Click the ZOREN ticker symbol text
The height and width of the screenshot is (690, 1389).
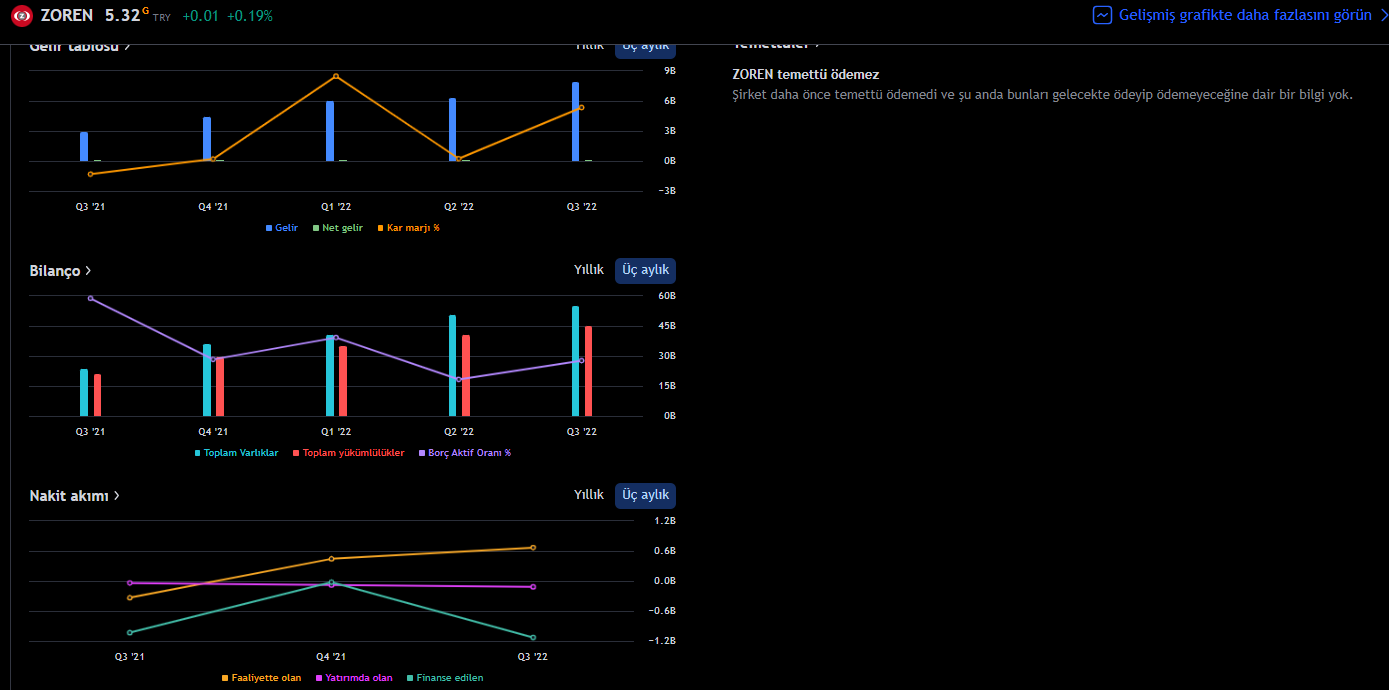(x=67, y=15)
